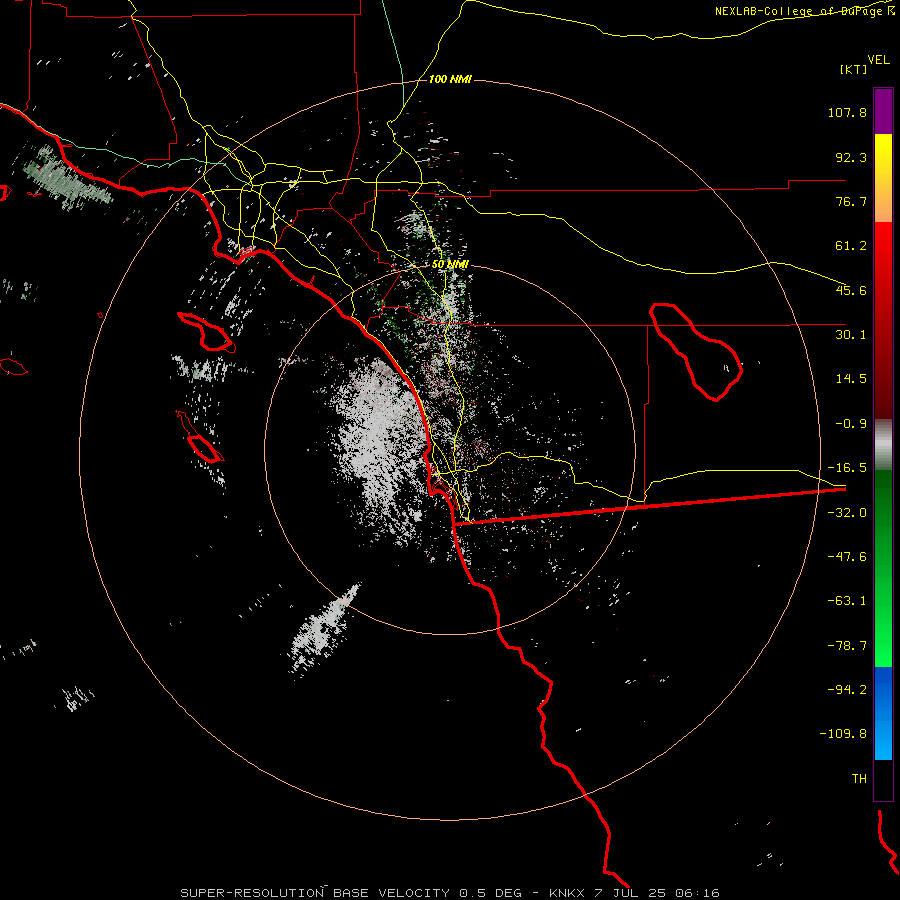Click the TH threshold label
Screen dimensions: 900x900
click(x=859, y=778)
